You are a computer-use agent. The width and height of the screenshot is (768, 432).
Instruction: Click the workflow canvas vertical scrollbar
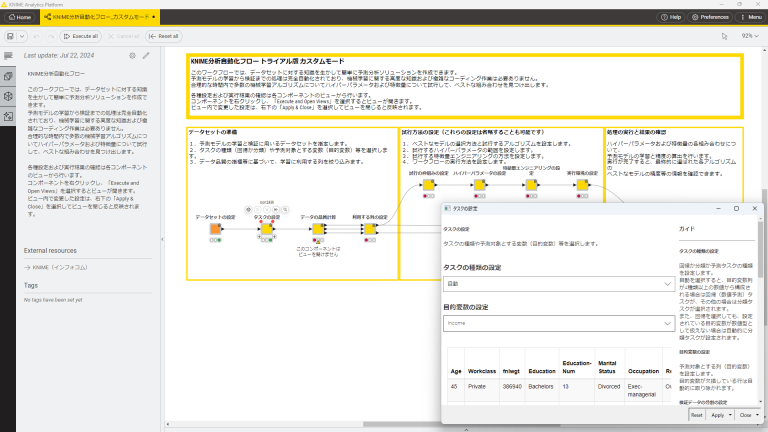pyautogui.click(x=765, y=257)
